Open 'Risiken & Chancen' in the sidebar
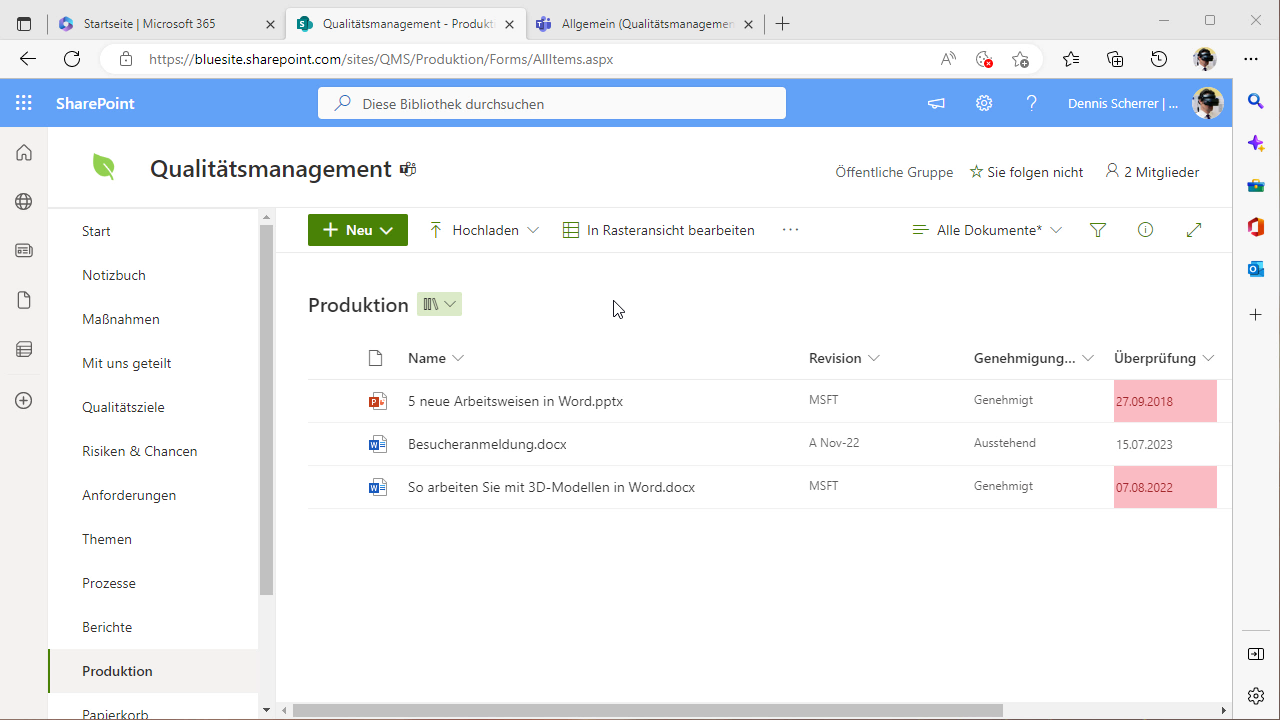1280x720 pixels. coord(138,451)
